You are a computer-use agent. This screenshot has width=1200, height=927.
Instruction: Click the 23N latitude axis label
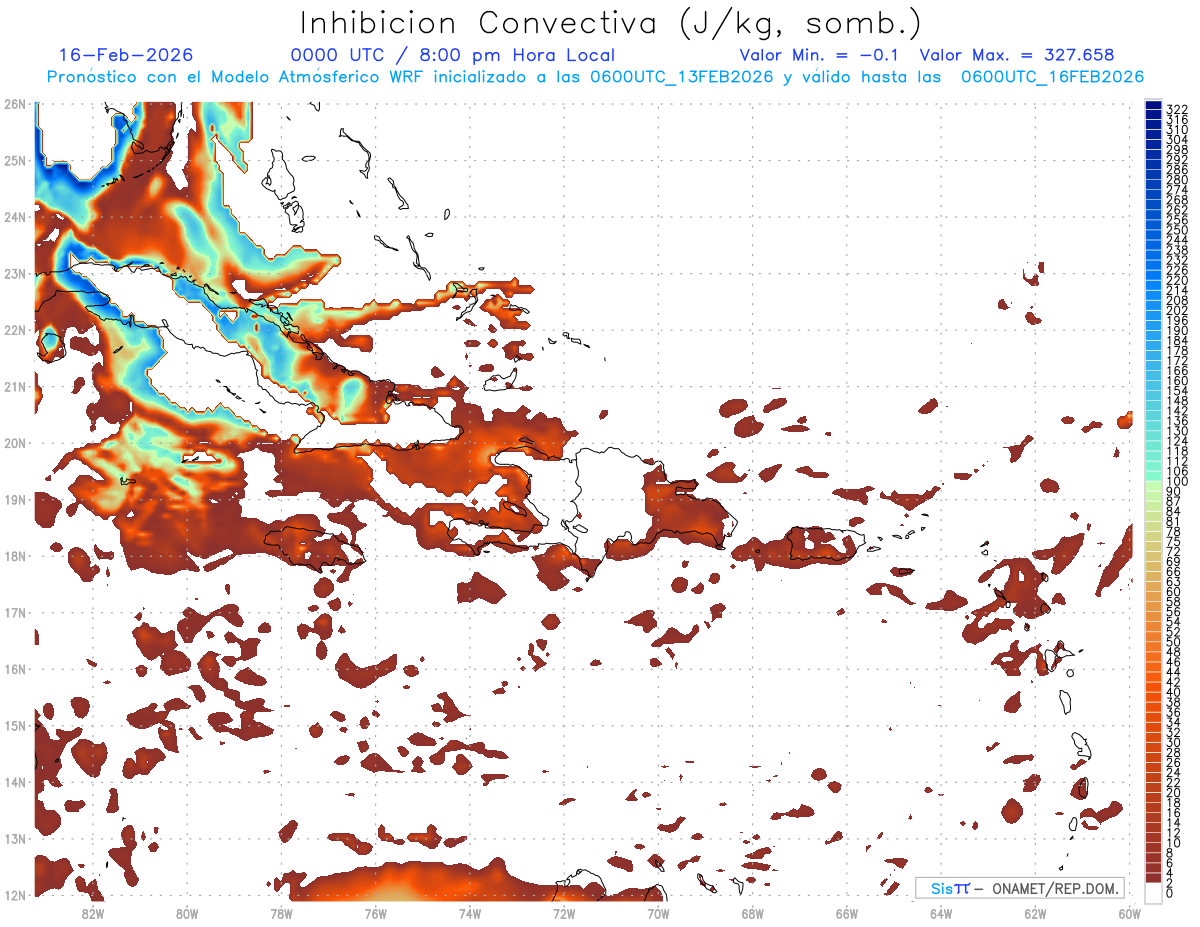(15, 273)
